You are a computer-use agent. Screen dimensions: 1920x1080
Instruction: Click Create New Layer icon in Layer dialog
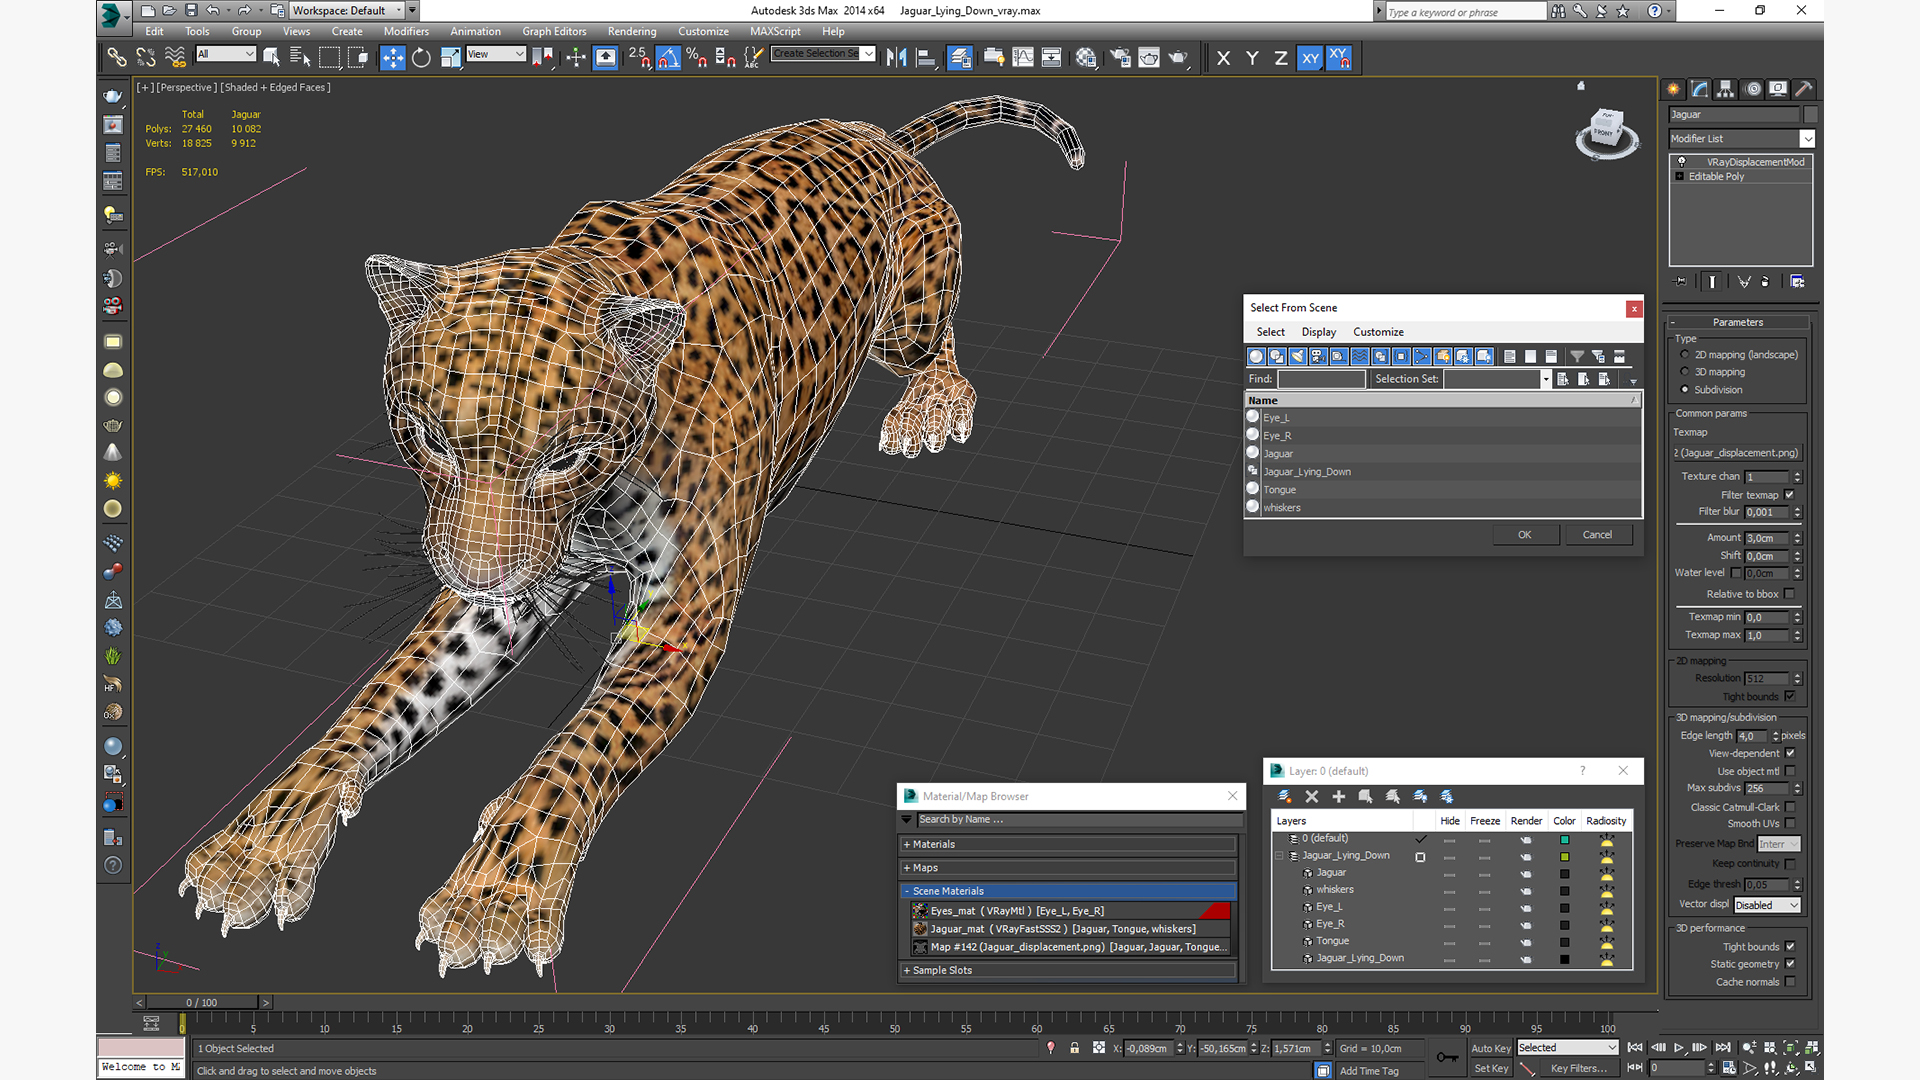click(x=1285, y=797)
